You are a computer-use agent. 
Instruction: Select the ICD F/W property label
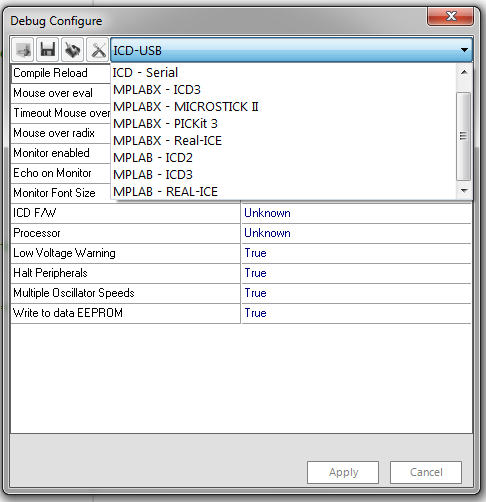pyautogui.click(x=126, y=213)
